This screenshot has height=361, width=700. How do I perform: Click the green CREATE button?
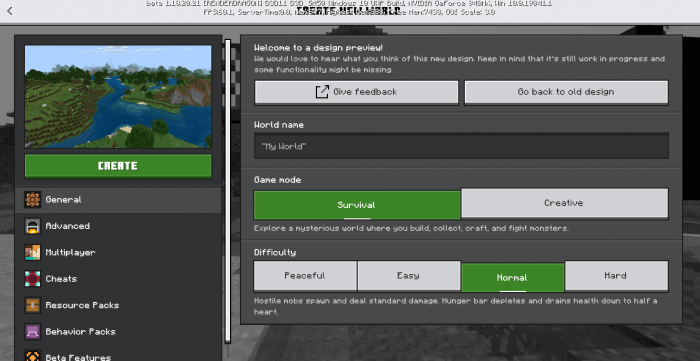(118, 166)
